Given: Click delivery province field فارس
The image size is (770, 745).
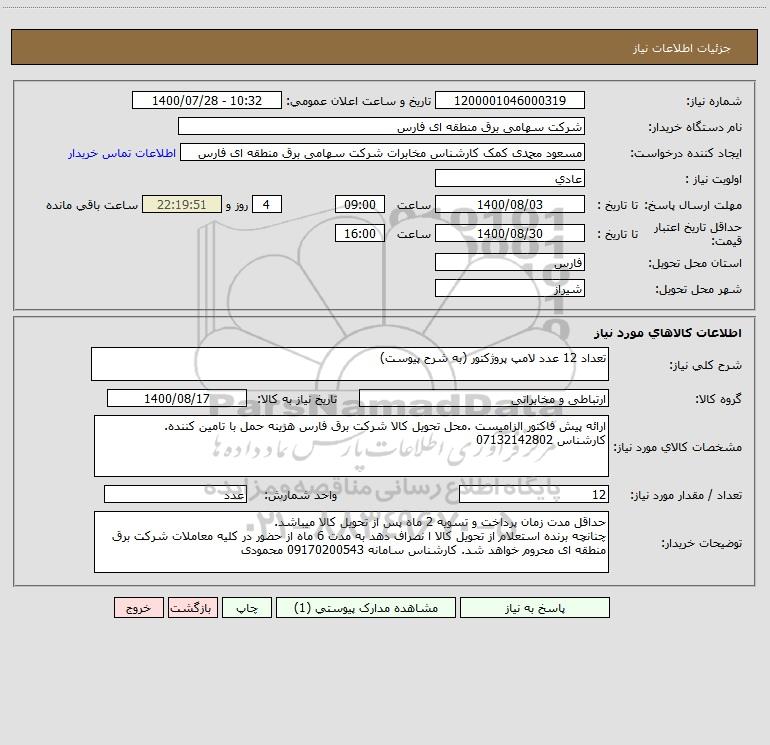Looking at the screenshot, I should [x=510, y=262].
